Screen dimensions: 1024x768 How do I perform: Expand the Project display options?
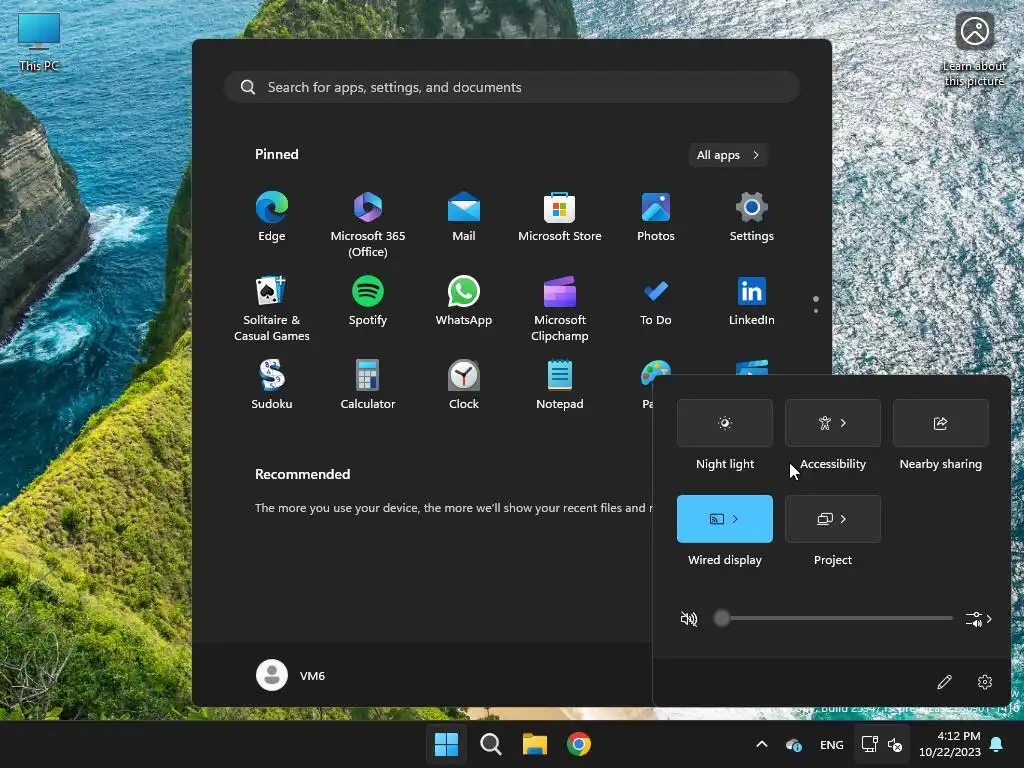point(843,519)
